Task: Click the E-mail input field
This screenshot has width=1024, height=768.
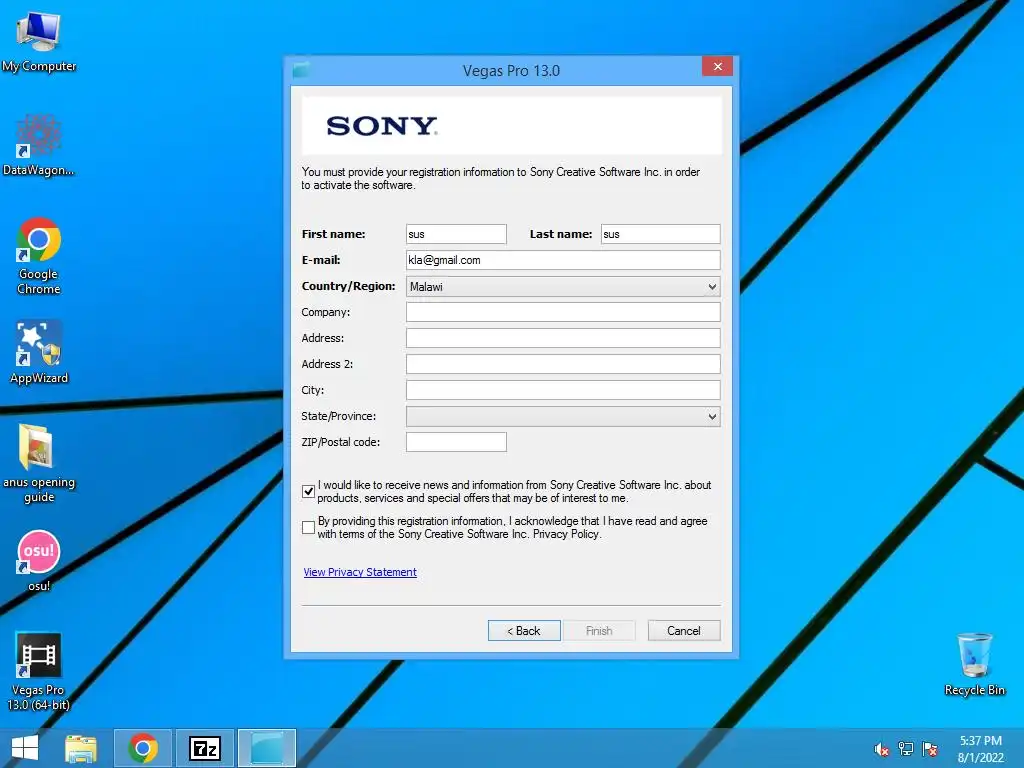Action: tap(563, 260)
